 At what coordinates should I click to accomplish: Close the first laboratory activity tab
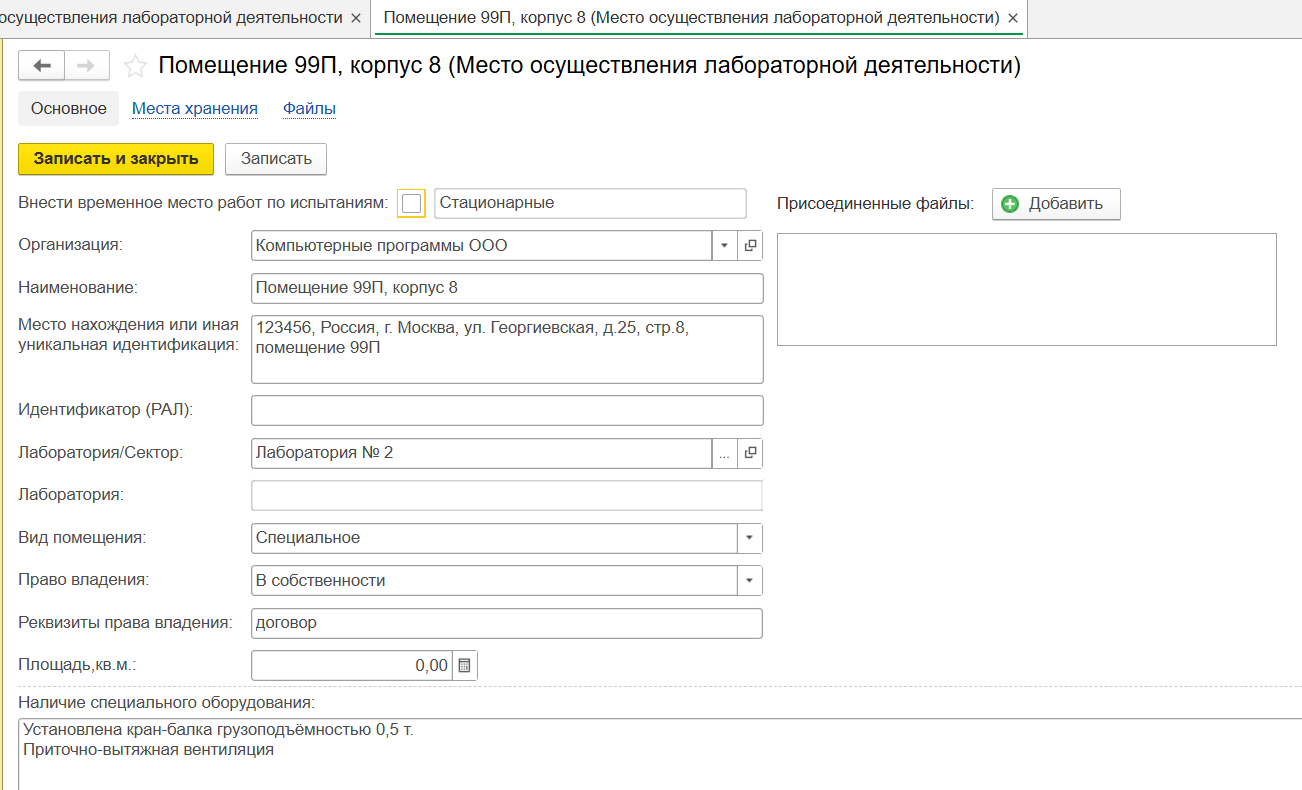[x=356, y=18]
